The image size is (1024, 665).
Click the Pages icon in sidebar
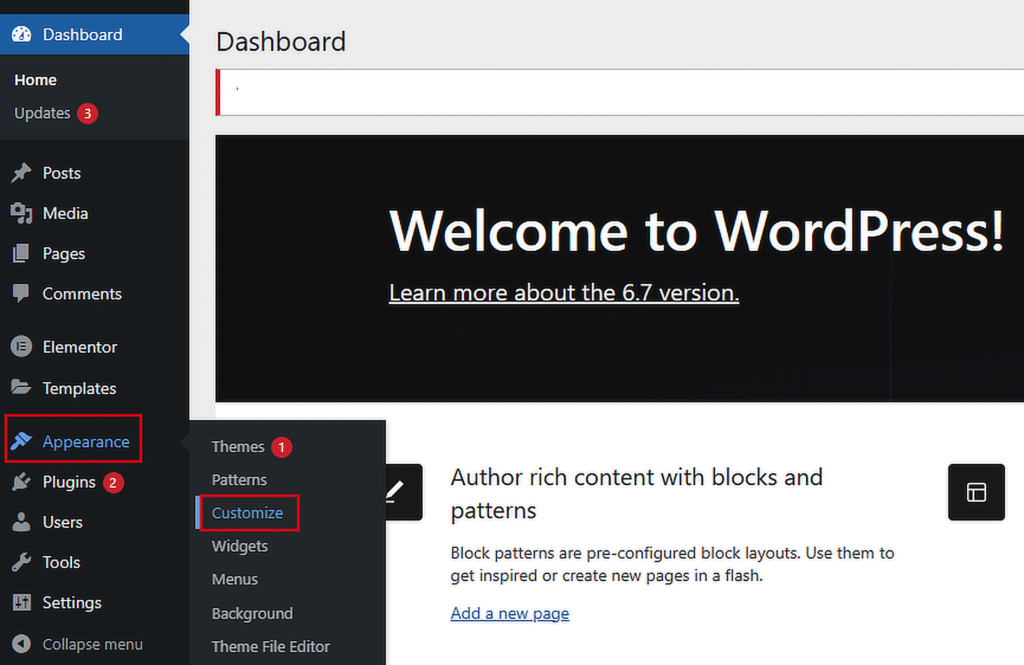point(21,253)
